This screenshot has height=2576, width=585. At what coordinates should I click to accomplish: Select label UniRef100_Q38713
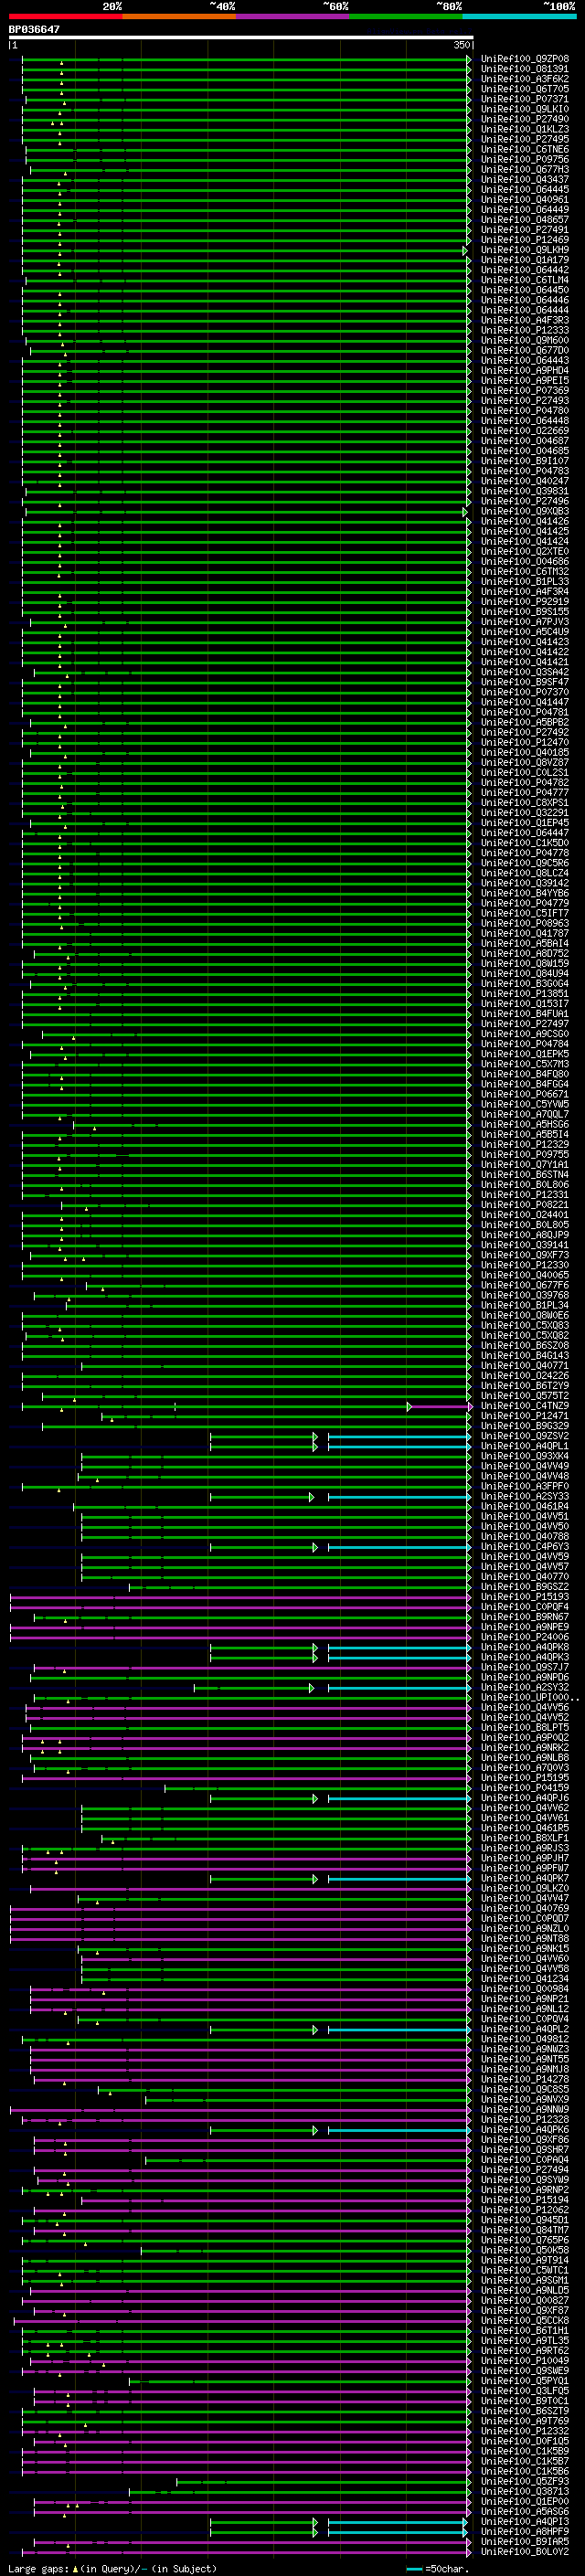click(x=525, y=2491)
